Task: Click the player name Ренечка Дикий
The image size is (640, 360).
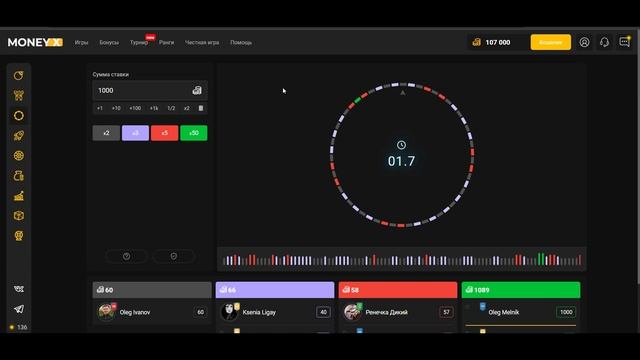Action: tap(387, 312)
